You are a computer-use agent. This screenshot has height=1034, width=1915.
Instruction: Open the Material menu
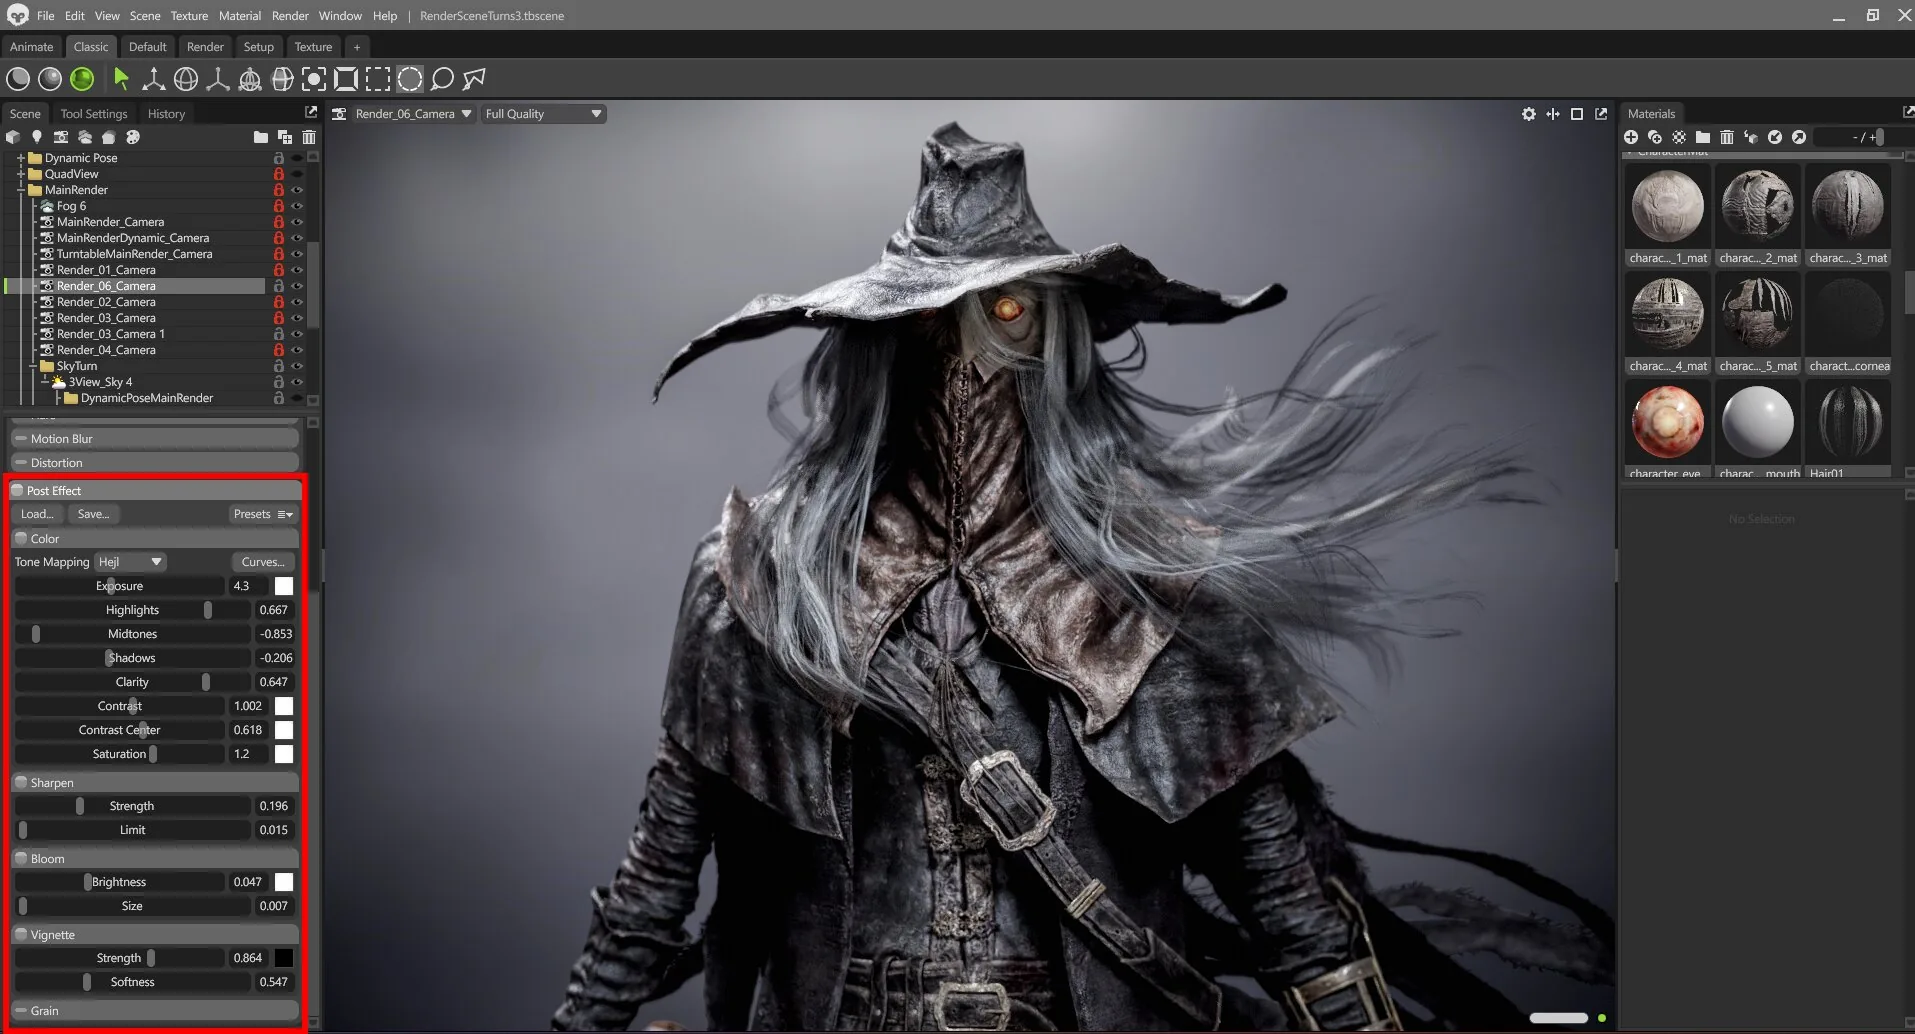click(x=240, y=16)
